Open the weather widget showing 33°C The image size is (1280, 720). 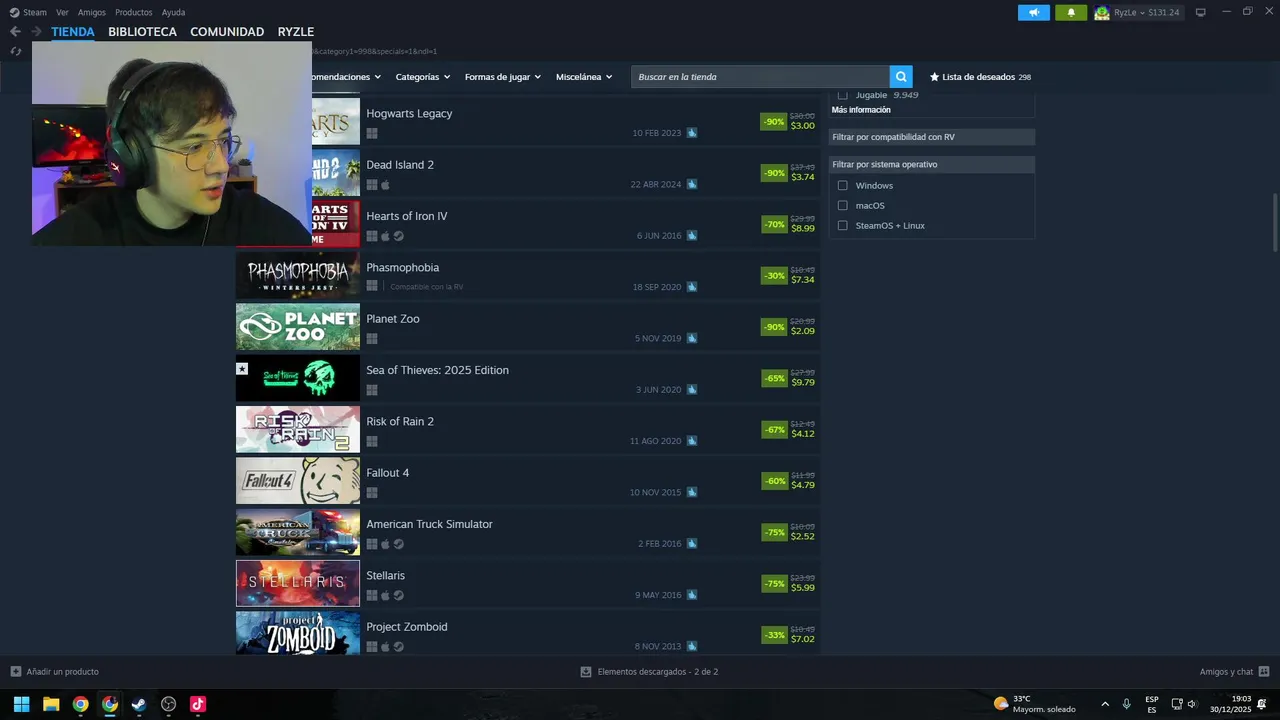1035,704
